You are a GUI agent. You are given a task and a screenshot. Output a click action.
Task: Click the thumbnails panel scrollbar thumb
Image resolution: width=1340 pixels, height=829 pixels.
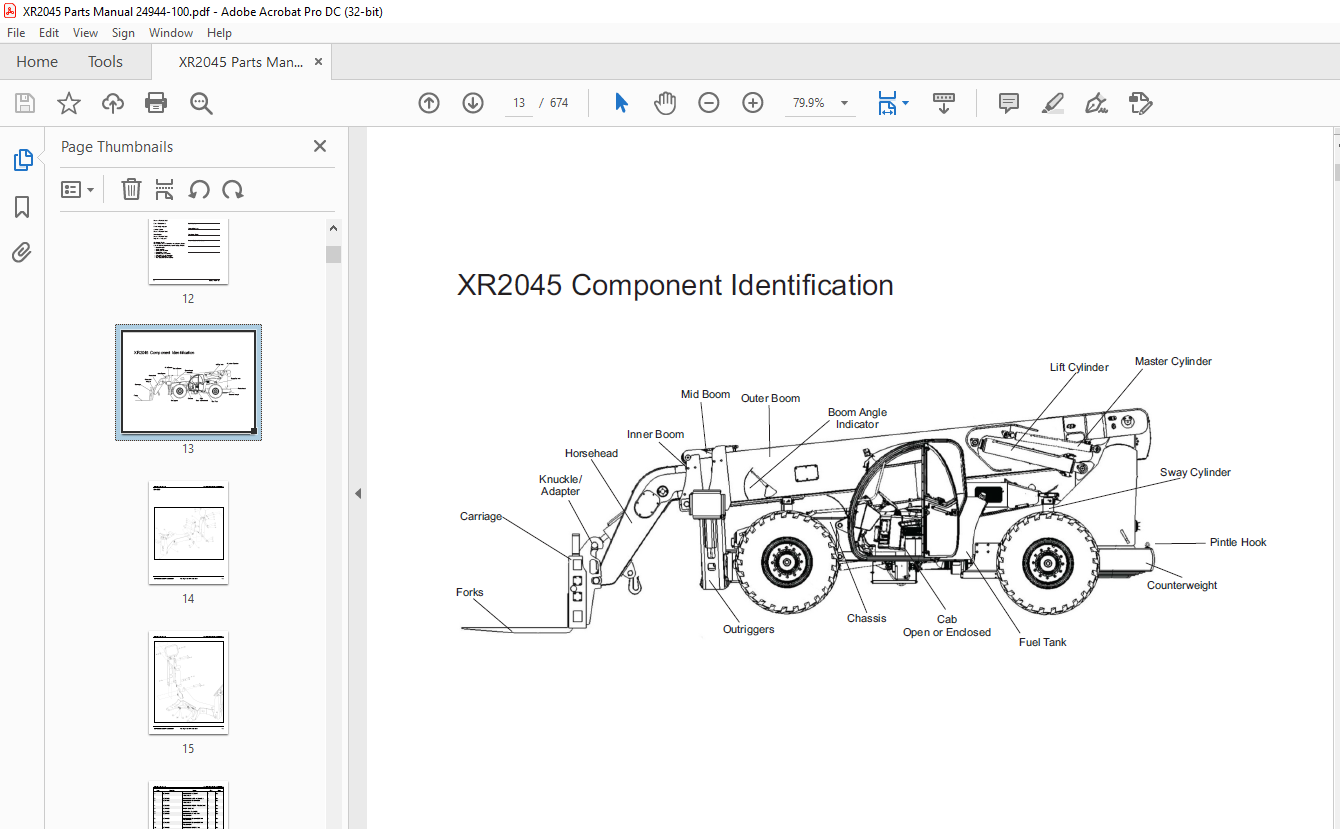point(334,254)
